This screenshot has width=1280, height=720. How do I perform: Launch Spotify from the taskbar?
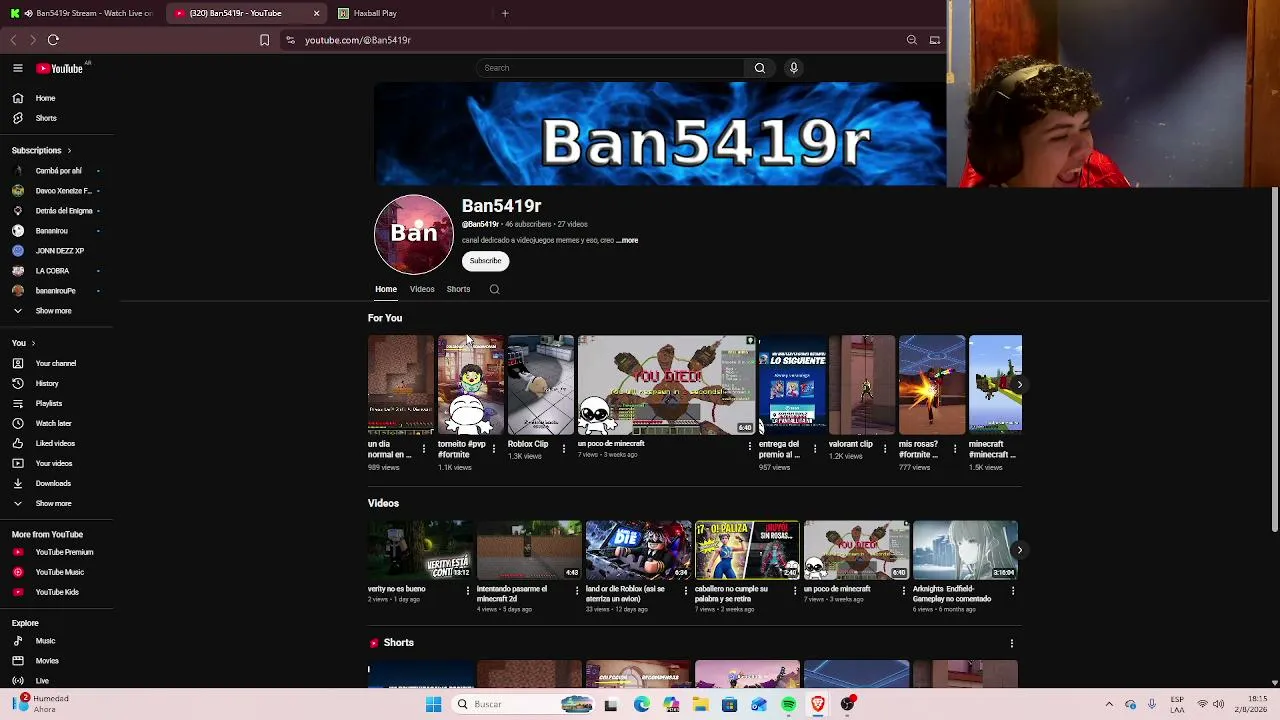tap(789, 704)
